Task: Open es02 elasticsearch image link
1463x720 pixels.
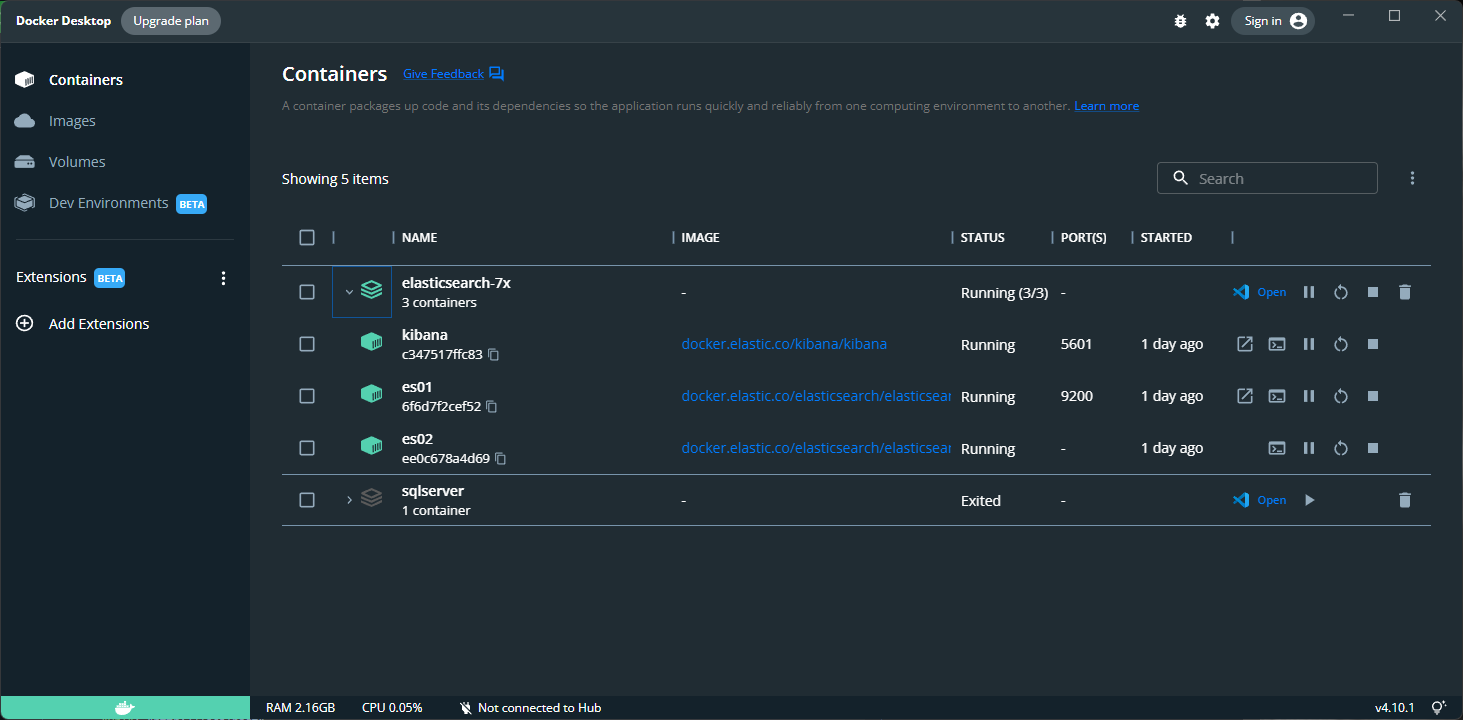Action: click(816, 448)
